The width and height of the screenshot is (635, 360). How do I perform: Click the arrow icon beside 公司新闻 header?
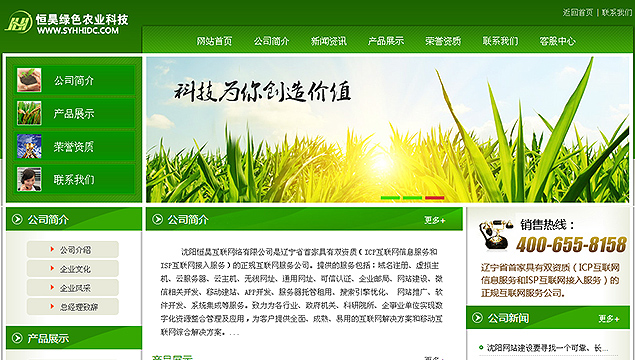click(477, 317)
